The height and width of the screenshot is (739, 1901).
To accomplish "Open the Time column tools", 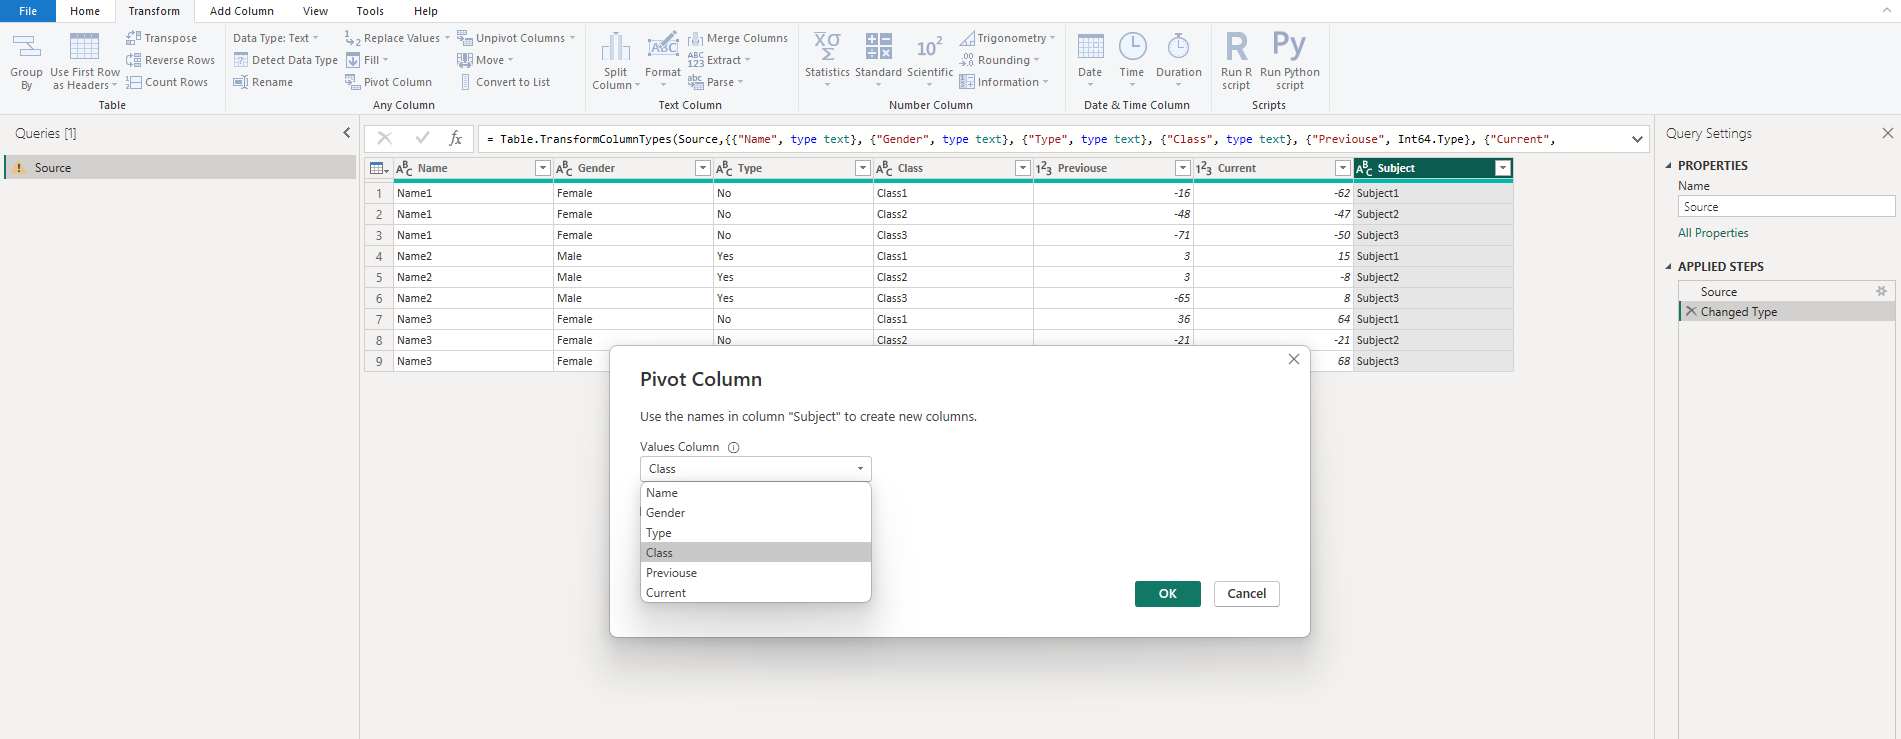I will (x=1132, y=60).
